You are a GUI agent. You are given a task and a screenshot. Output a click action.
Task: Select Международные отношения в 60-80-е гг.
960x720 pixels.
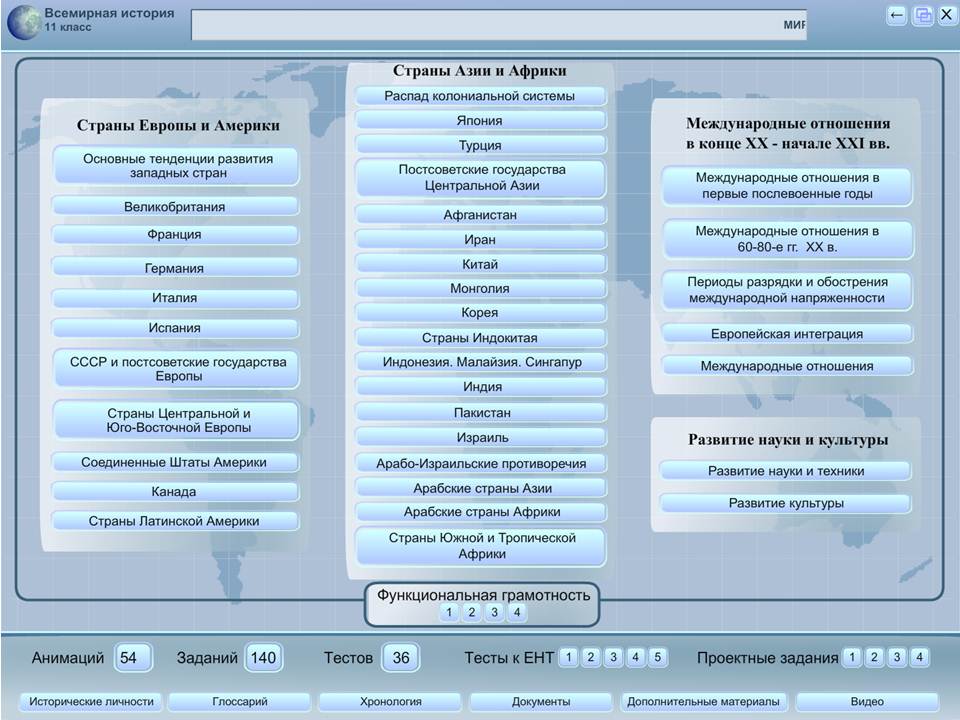click(x=787, y=239)
